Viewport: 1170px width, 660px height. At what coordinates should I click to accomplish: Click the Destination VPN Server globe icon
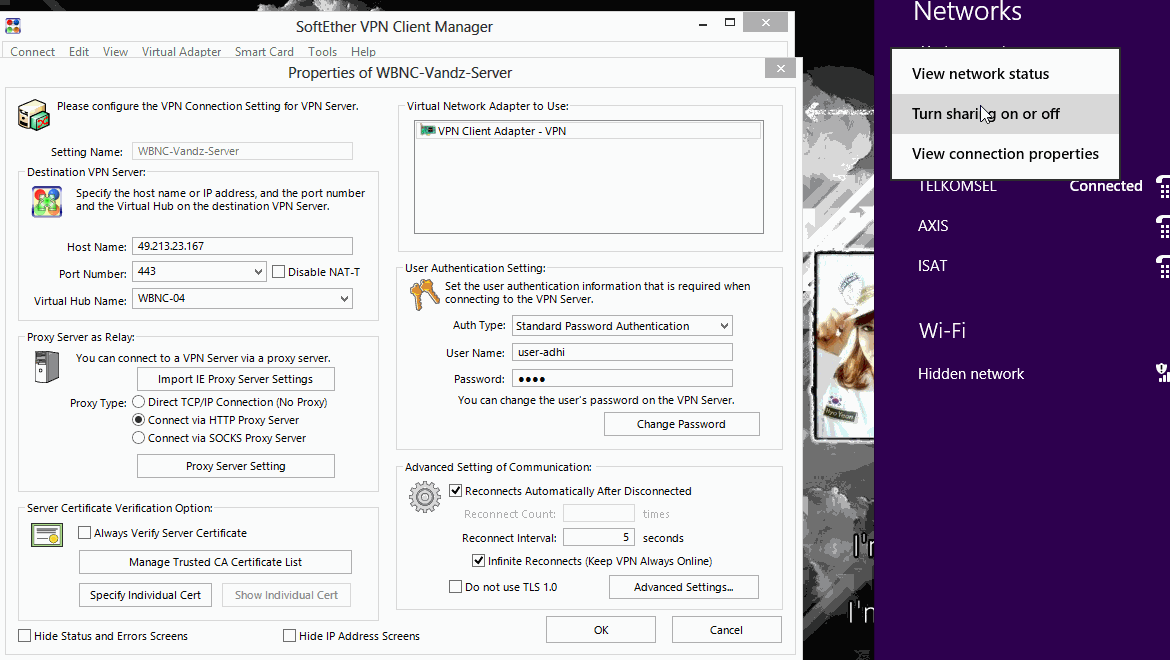(x=47, y=201)
